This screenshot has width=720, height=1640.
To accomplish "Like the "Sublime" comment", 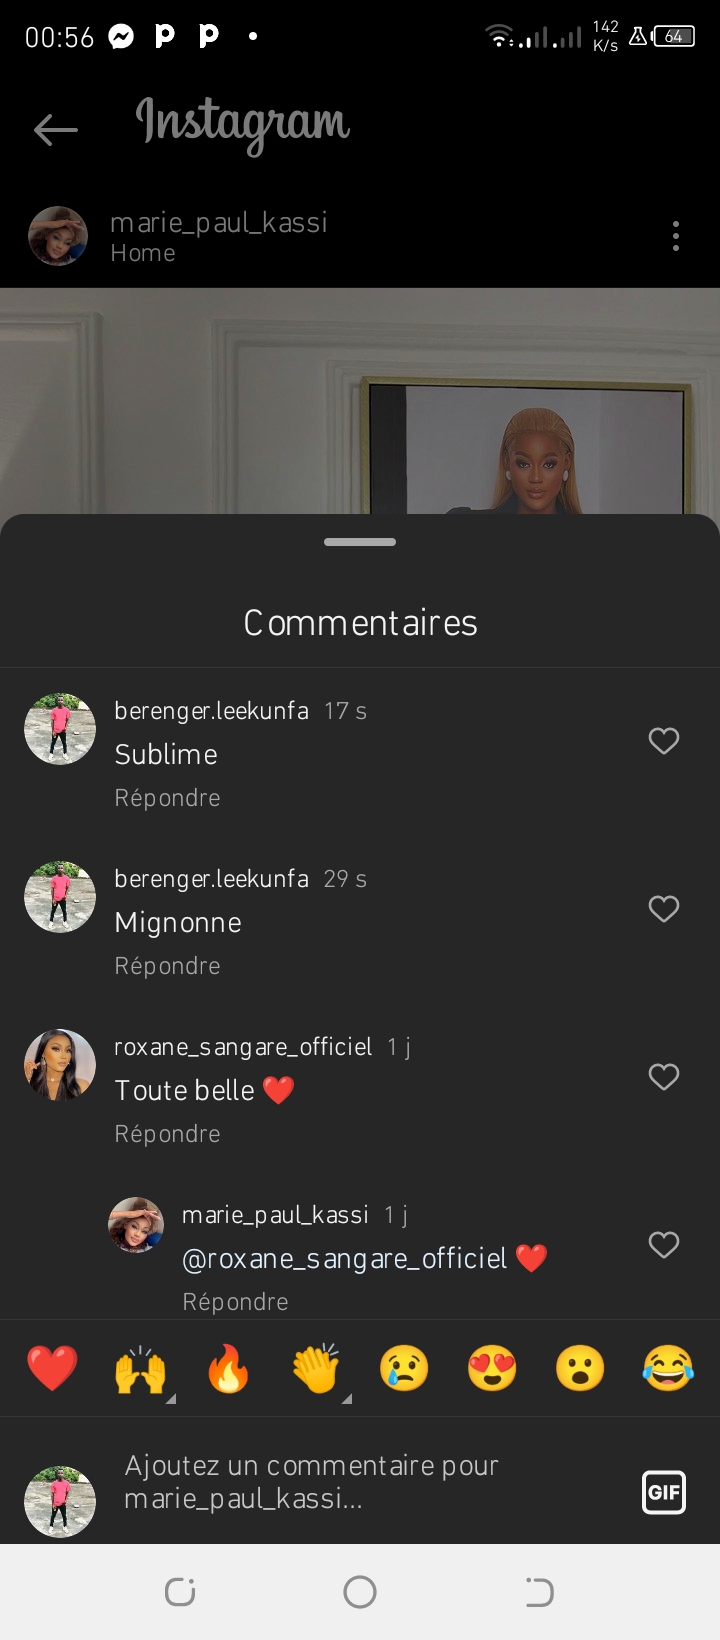I will point(664,741).
